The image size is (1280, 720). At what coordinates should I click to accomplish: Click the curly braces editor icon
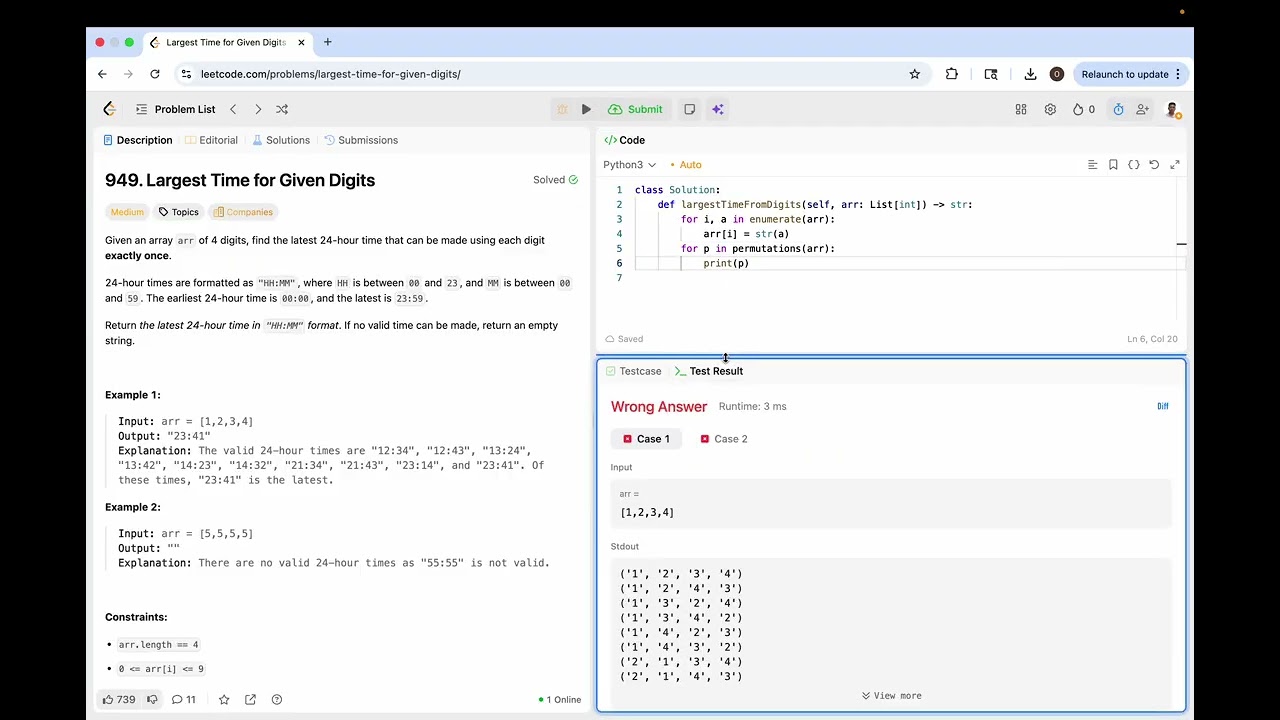pos(1134,165)
